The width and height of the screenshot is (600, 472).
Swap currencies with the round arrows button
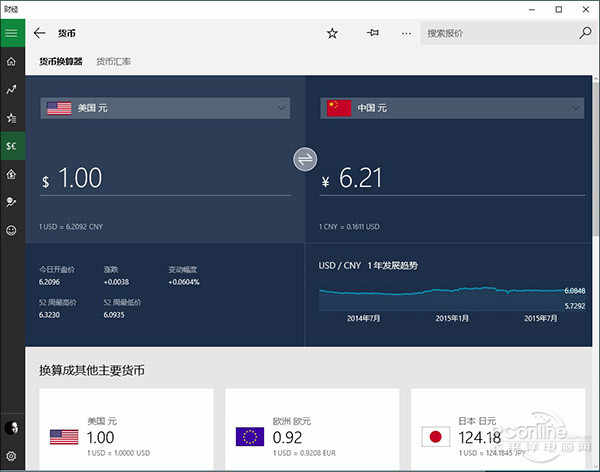tap(305, 159)
